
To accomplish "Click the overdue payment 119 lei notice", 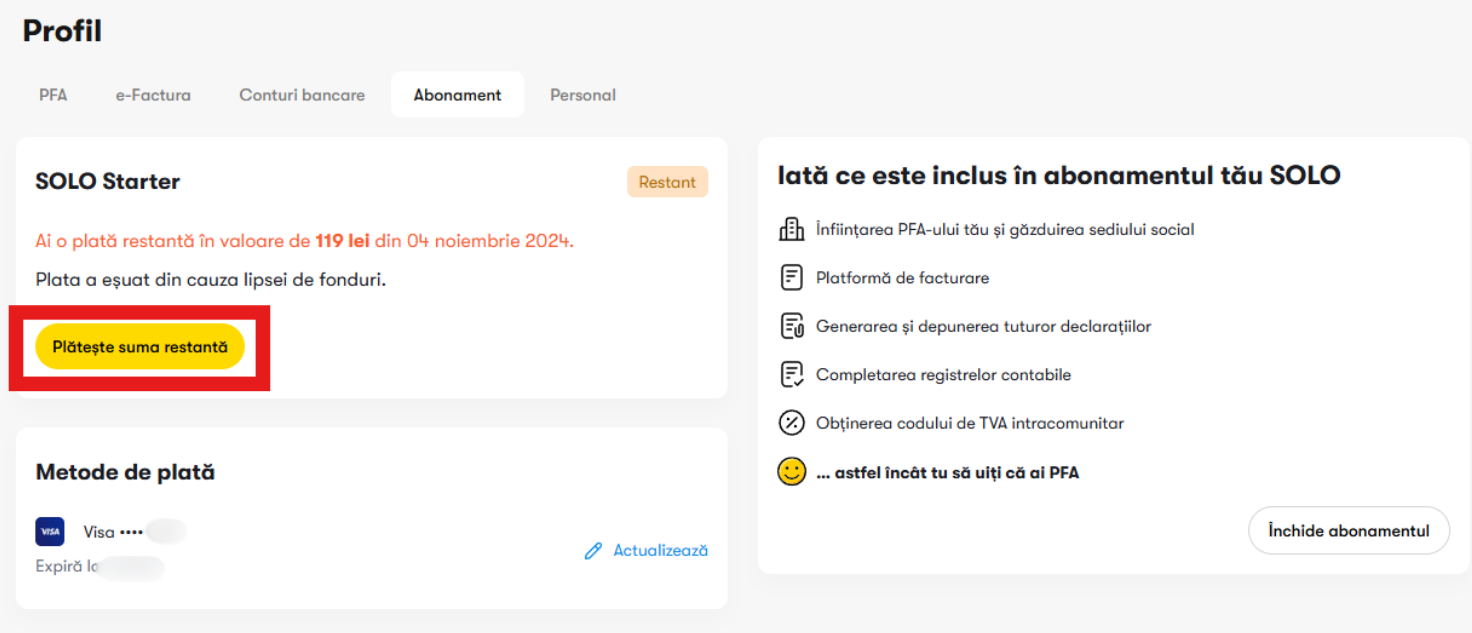I will coord(304,241).
